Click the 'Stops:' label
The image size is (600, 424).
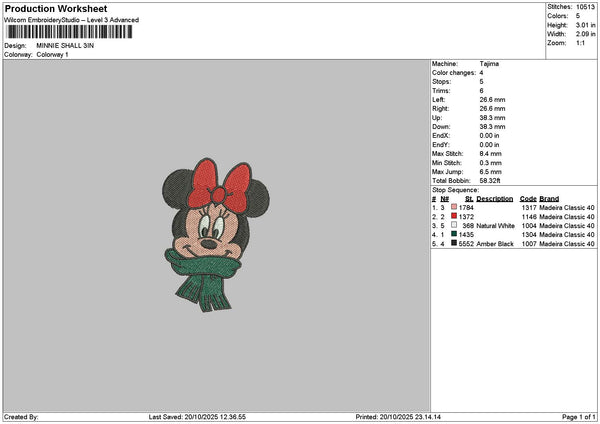[442, 82]
